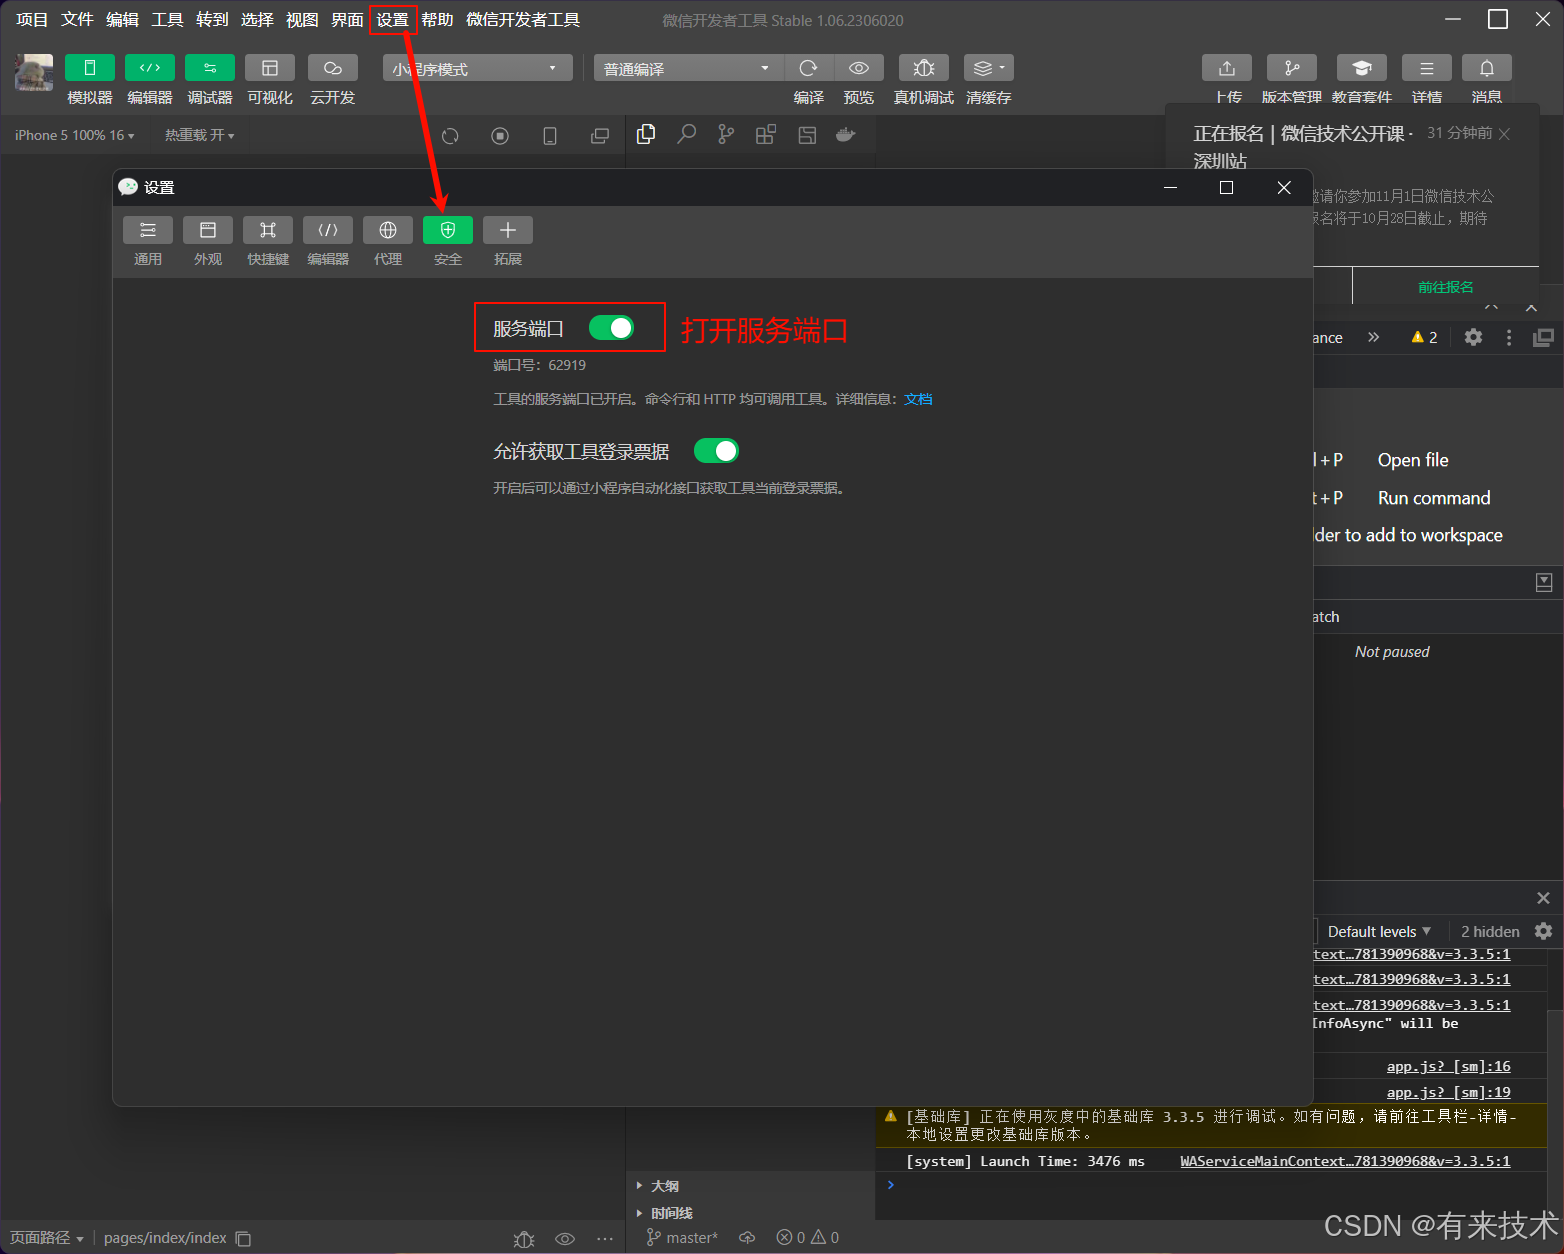Open the iPhone 5 device dropdown
The image size is (1564, 1254).
(74, 135)
